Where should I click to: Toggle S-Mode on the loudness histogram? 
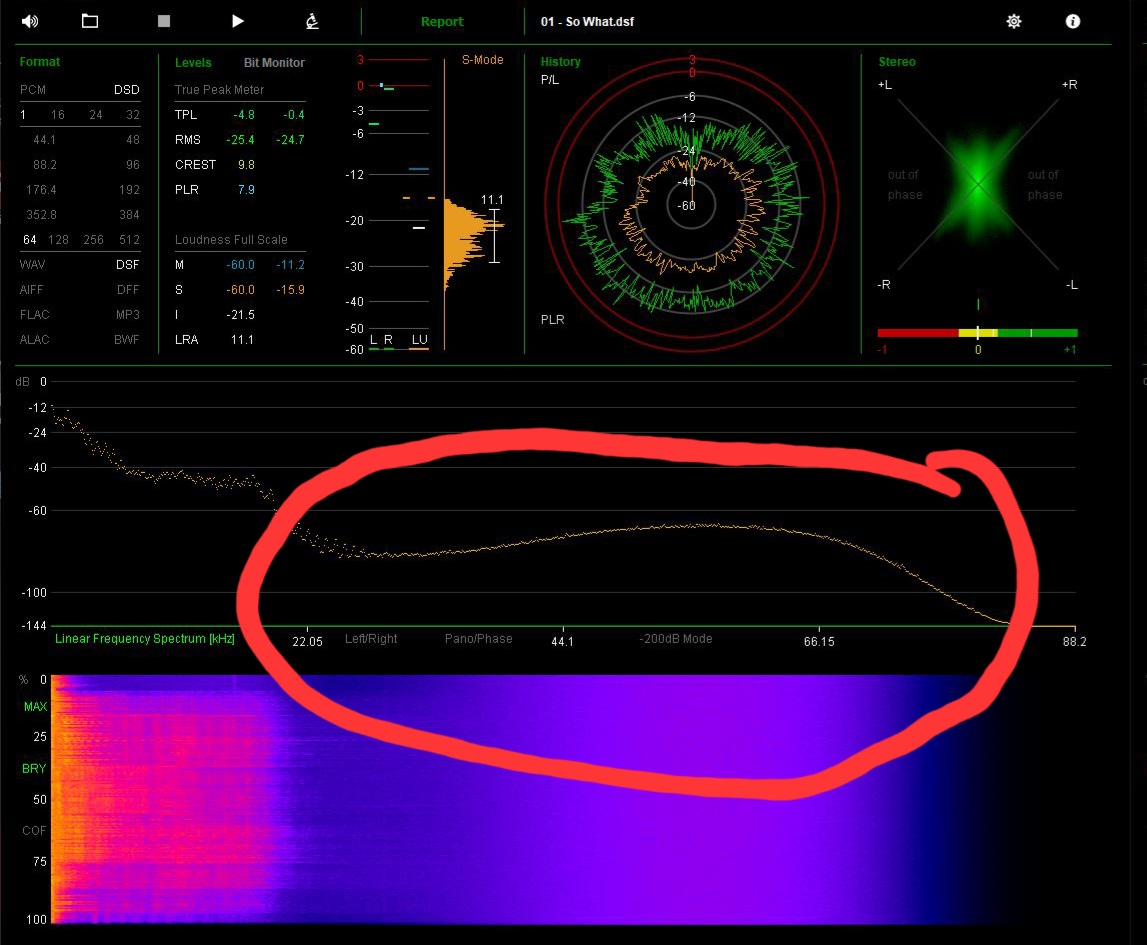point(482,60)
